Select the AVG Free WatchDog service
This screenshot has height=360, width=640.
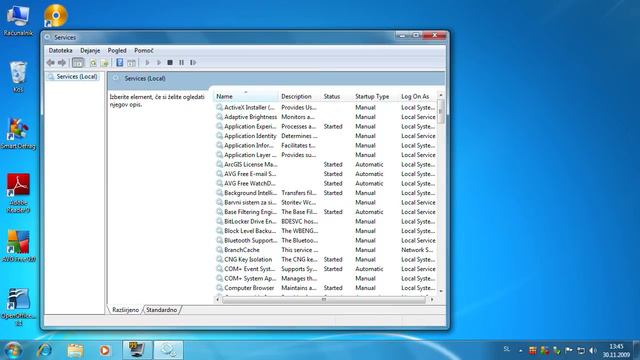(325, 183)
